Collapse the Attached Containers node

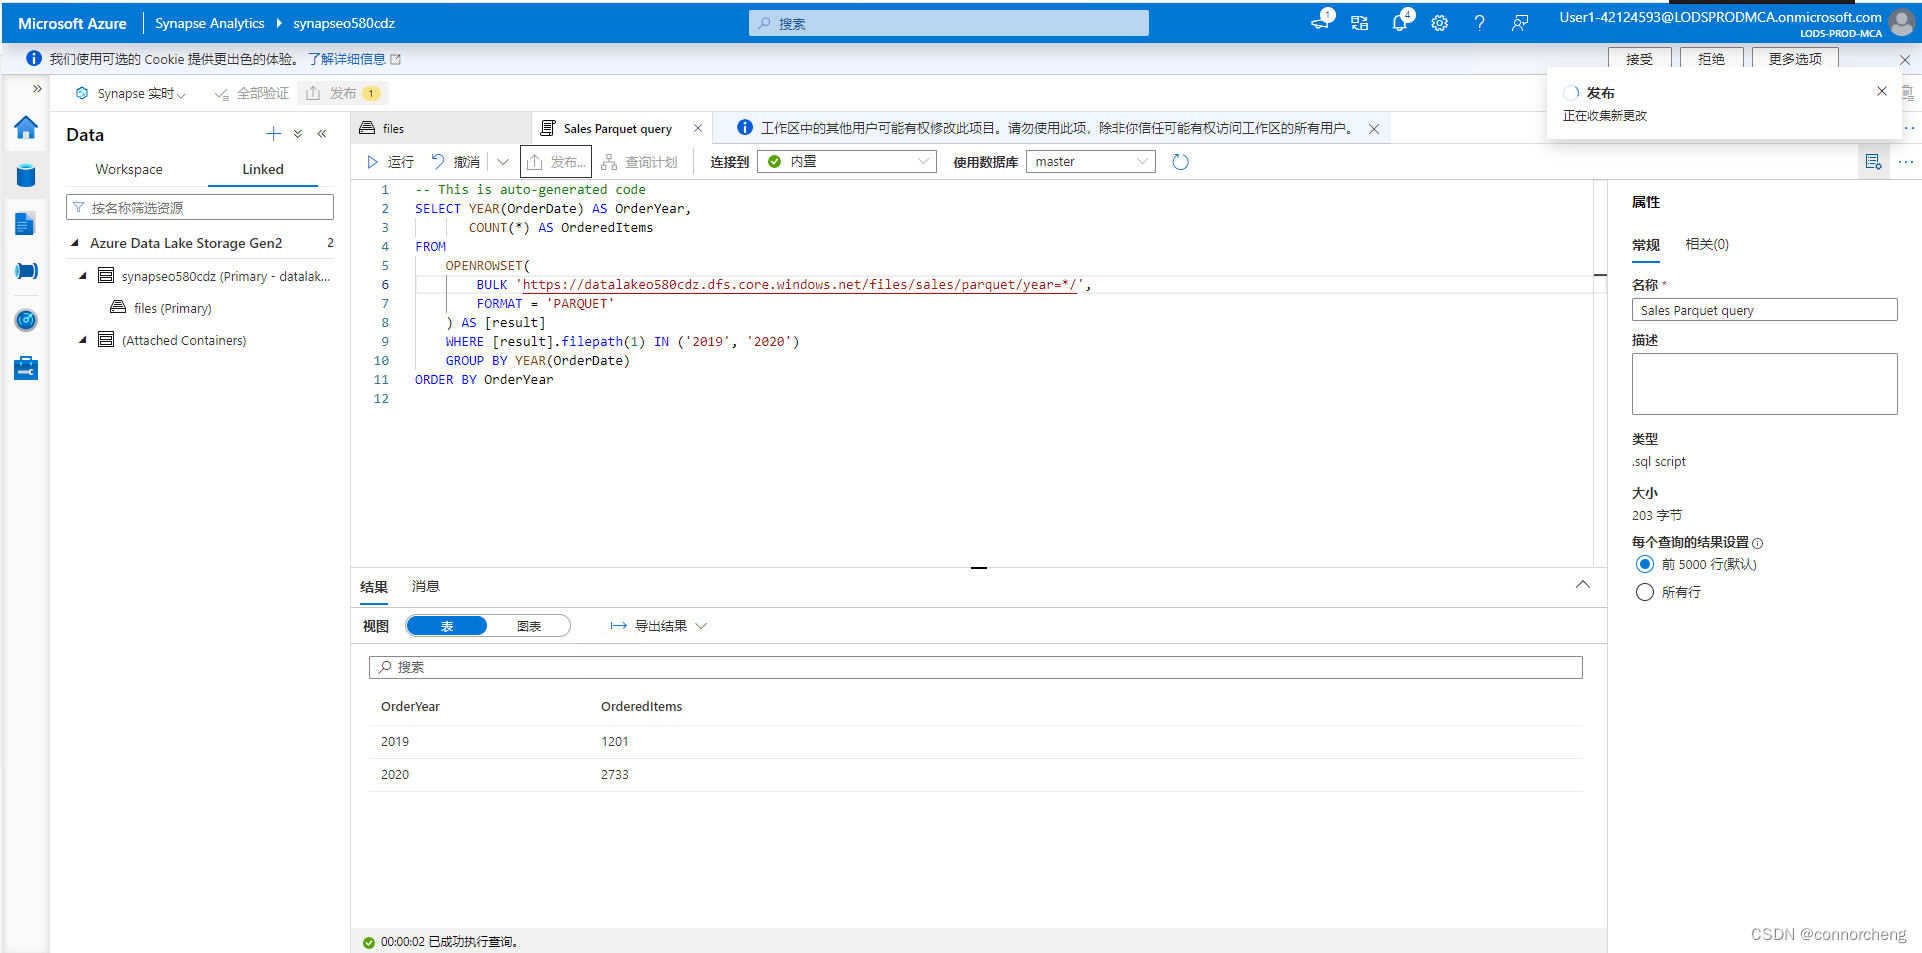(x=83, y=340)
